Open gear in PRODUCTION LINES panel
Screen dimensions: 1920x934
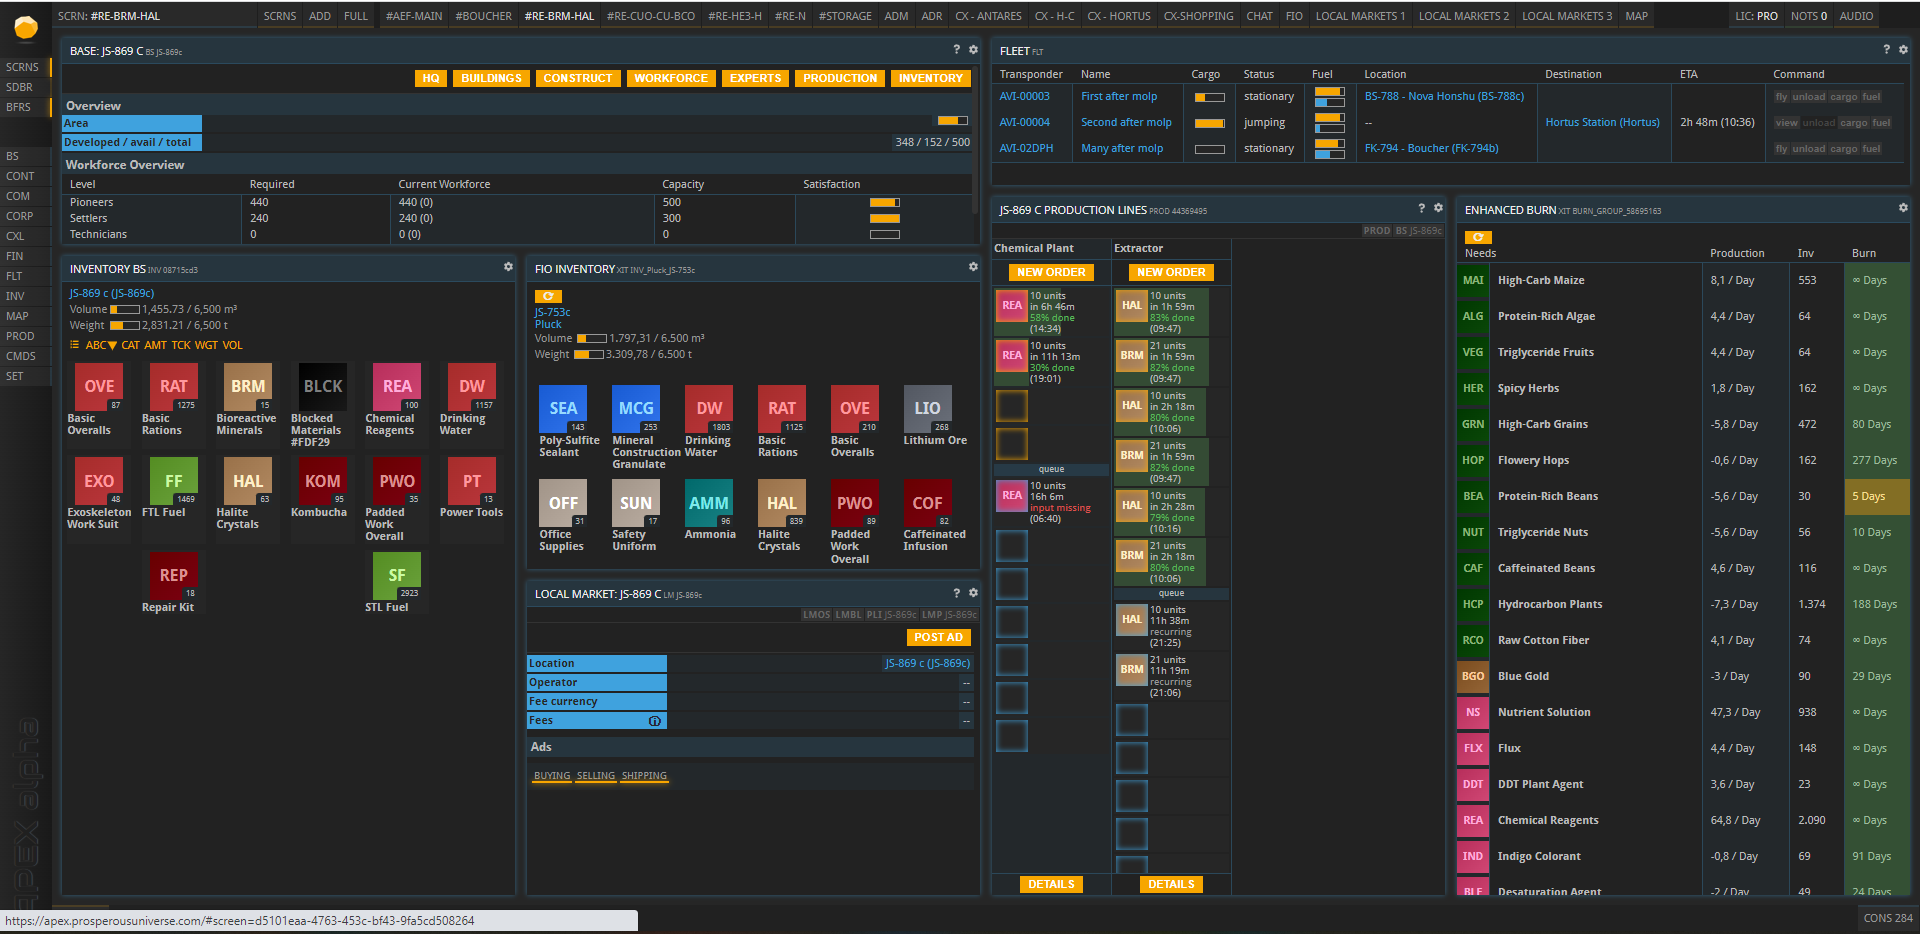(x=1438, y=208)
